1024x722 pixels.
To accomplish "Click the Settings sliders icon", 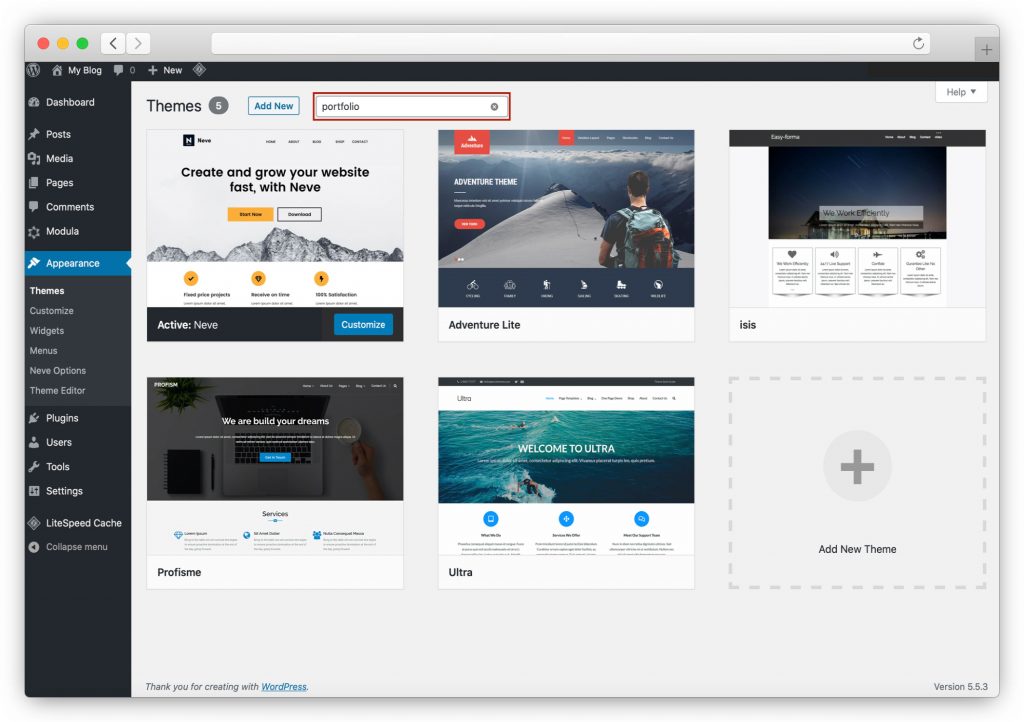I will (x=34, y=491).
